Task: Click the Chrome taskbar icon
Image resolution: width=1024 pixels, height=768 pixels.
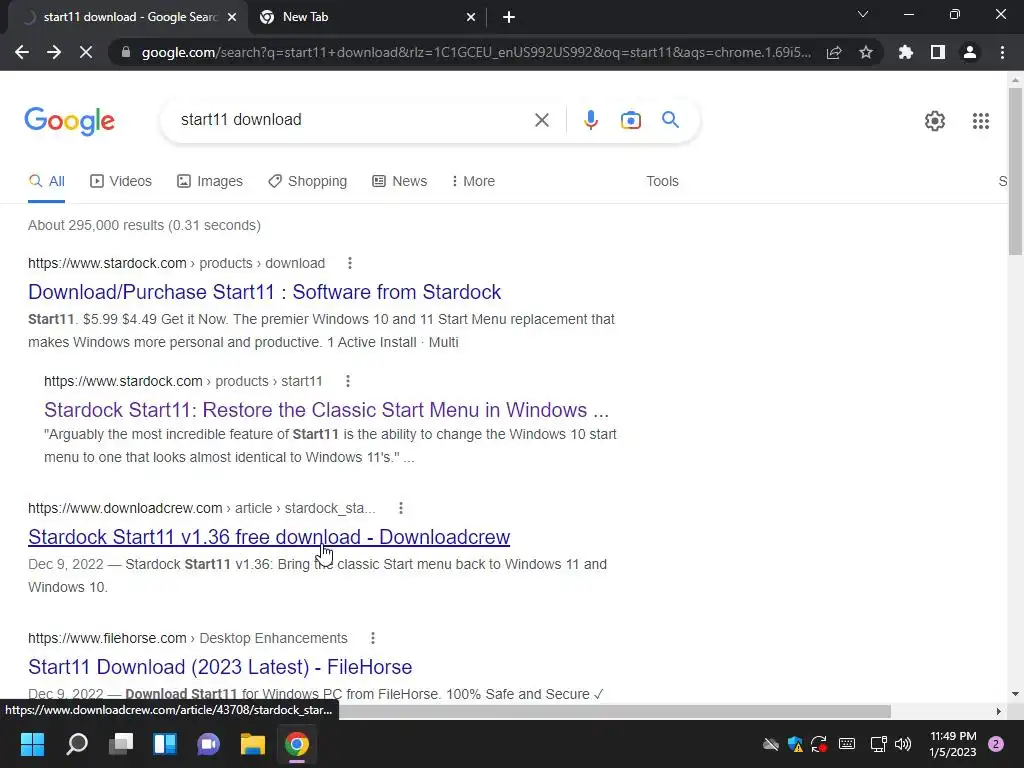Action: pyautogui.click(x=296, y=744)
